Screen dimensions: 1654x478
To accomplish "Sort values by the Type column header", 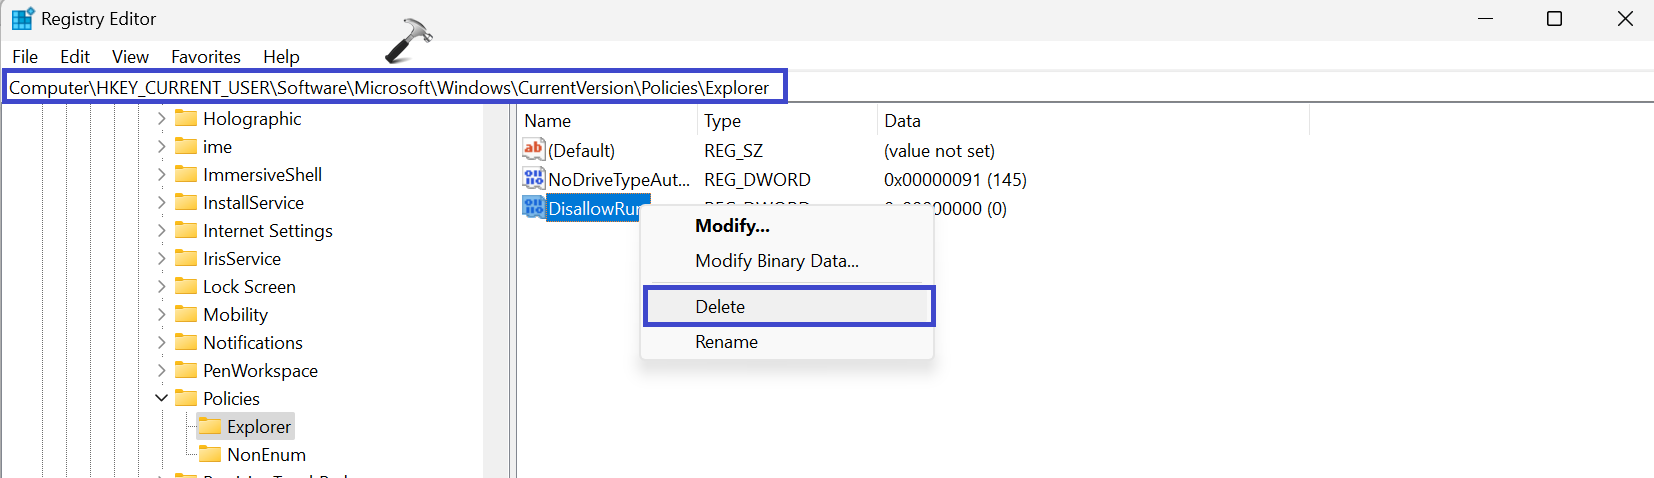I will click(722, 121).
